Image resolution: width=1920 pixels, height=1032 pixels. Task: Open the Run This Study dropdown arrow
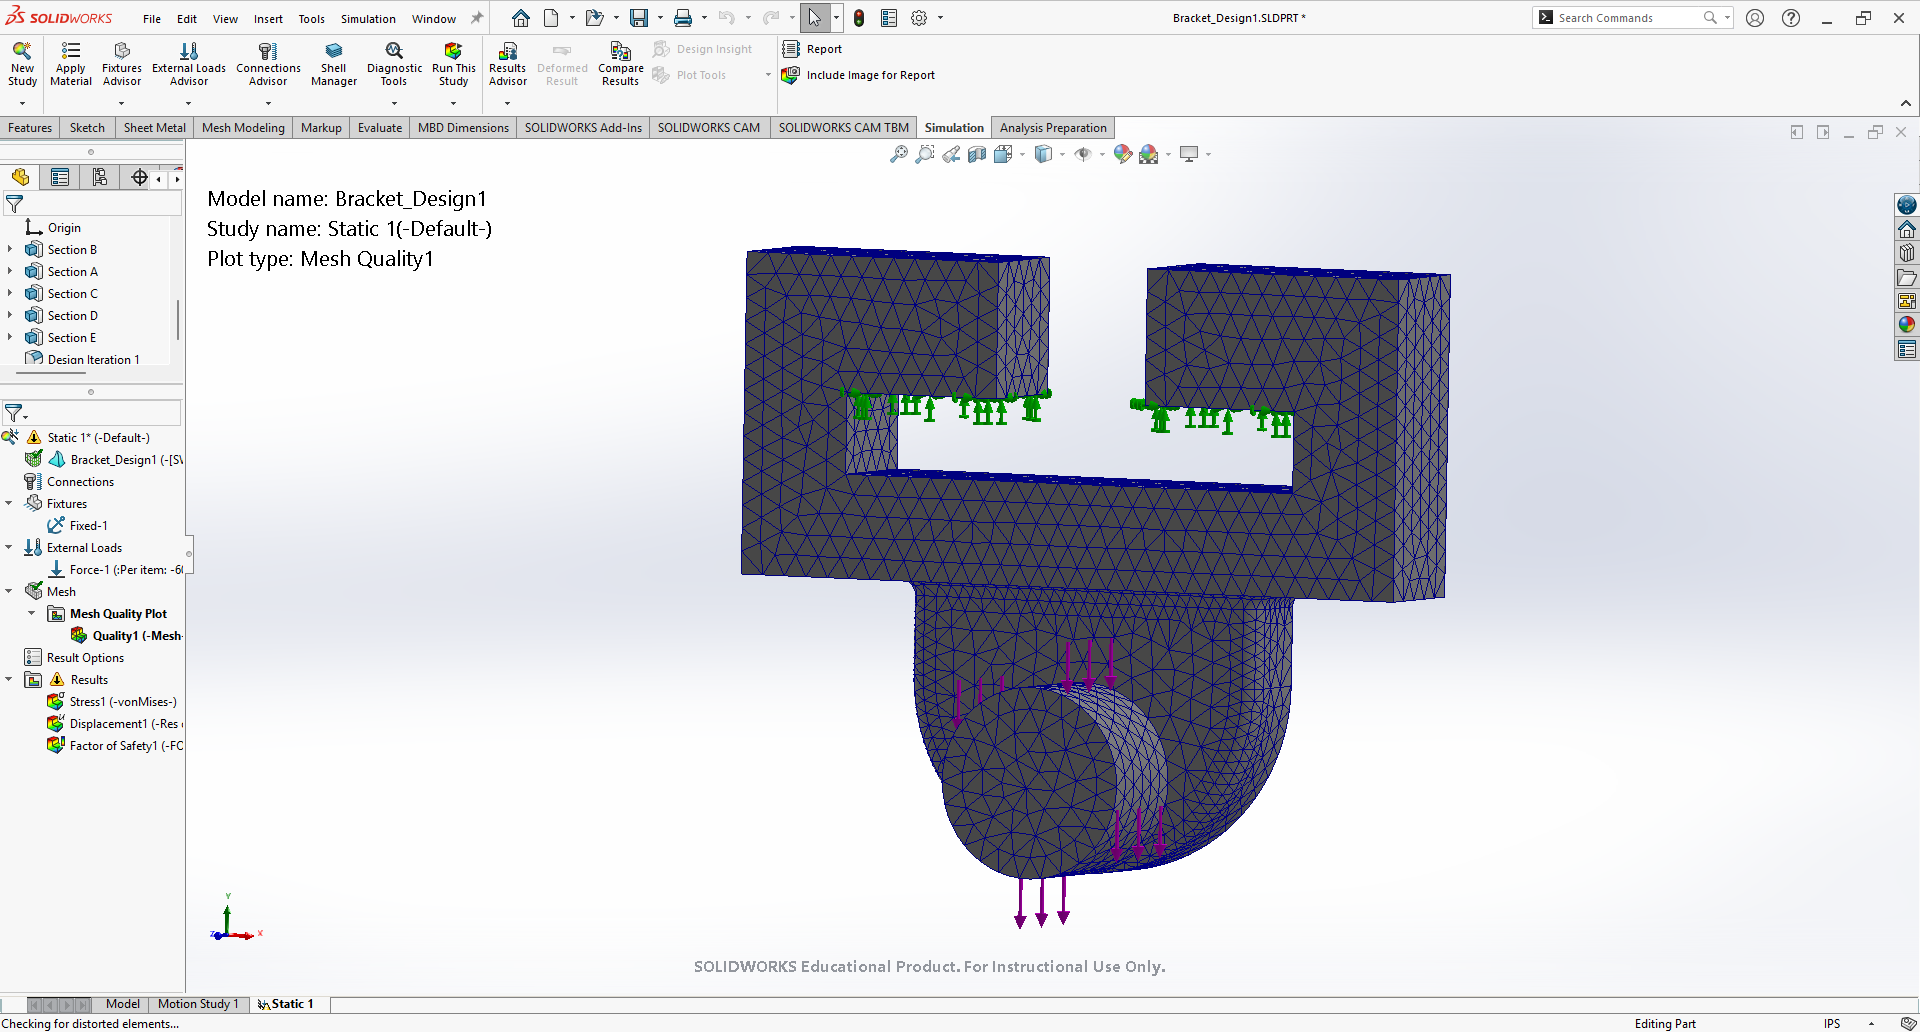[453, 103]
